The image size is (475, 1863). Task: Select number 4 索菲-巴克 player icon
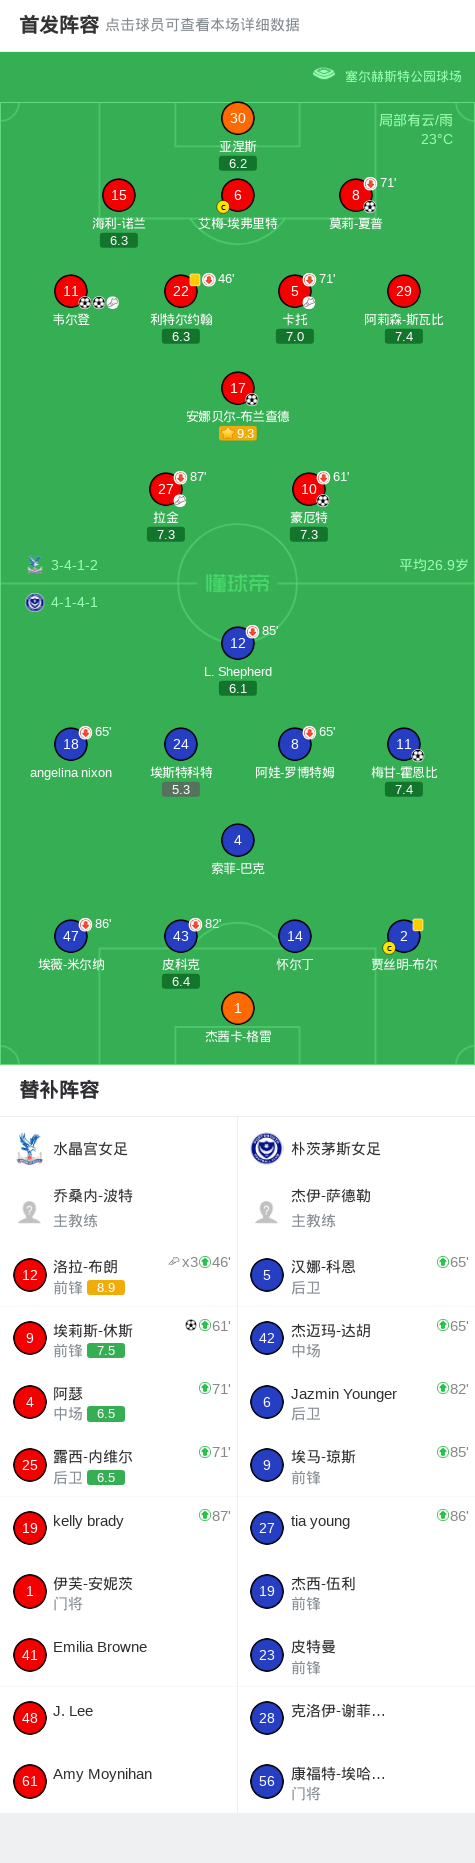238,840
